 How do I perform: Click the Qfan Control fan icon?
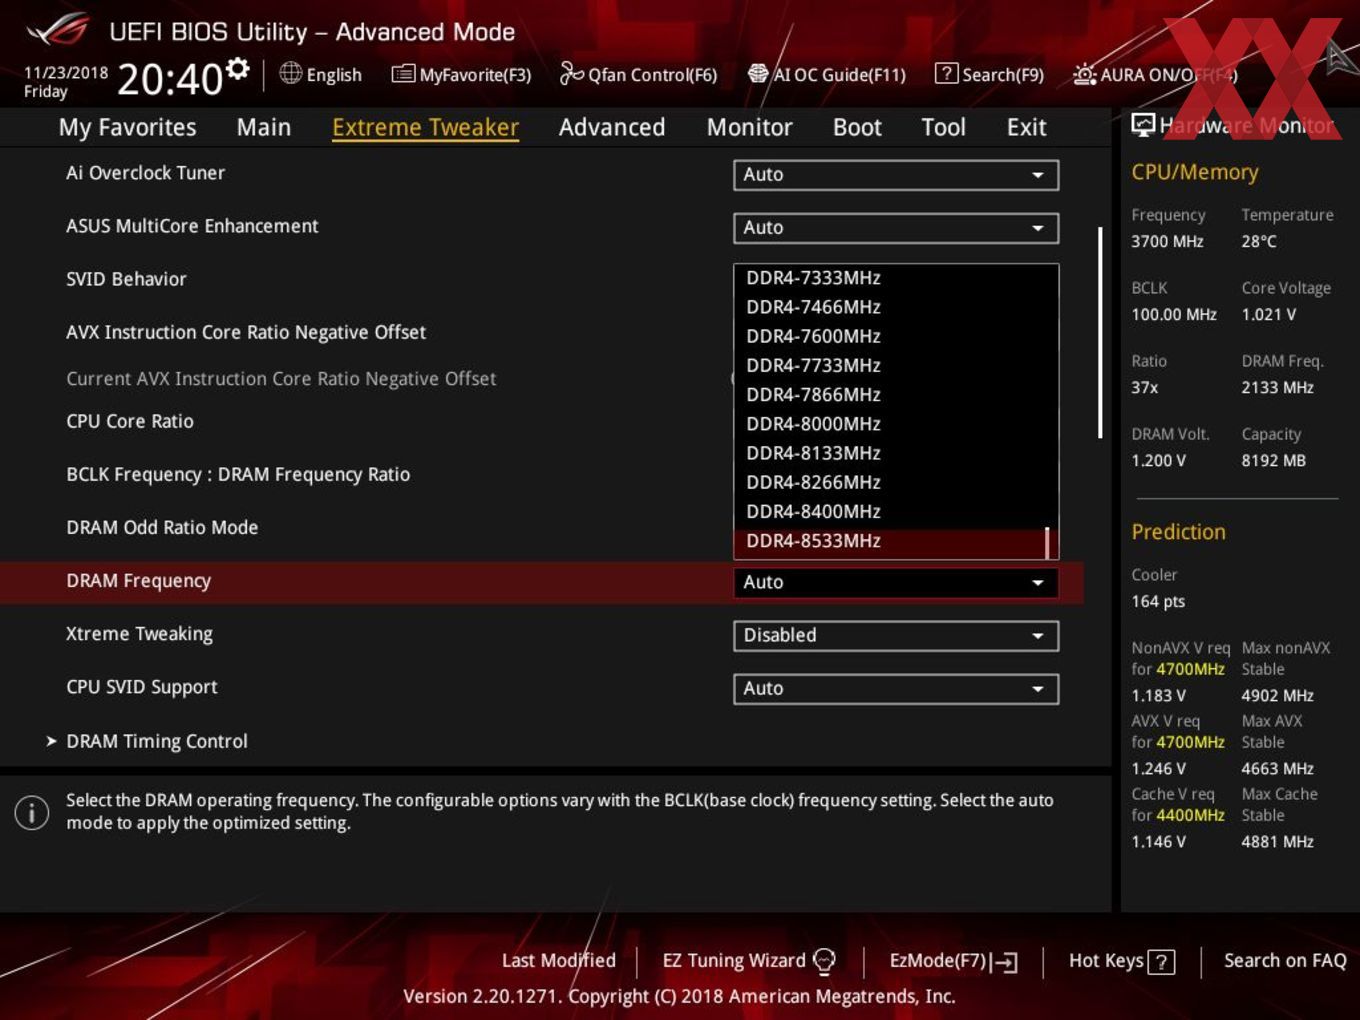coord(571,73)
